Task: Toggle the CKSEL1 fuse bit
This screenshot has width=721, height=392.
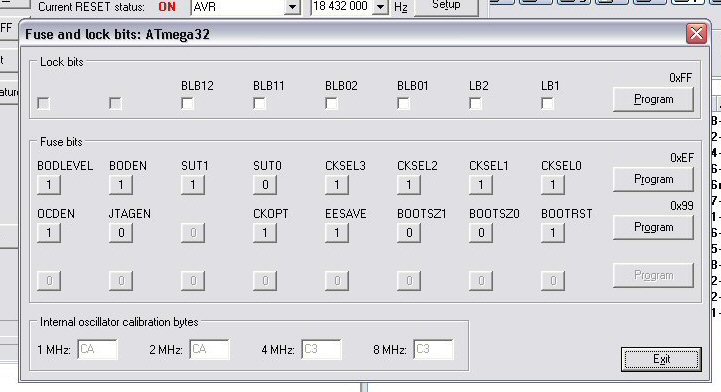Action: pos(481,185)
